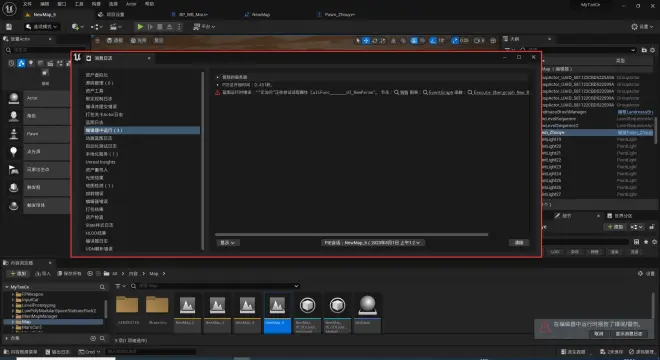Click the Outliner settings gear icon
The image size is (660, 360).
653,50
